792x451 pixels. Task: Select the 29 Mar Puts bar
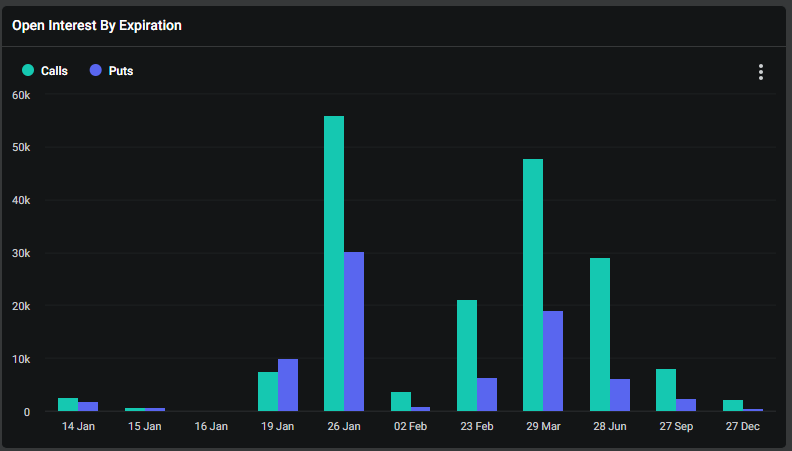(553, 361)
